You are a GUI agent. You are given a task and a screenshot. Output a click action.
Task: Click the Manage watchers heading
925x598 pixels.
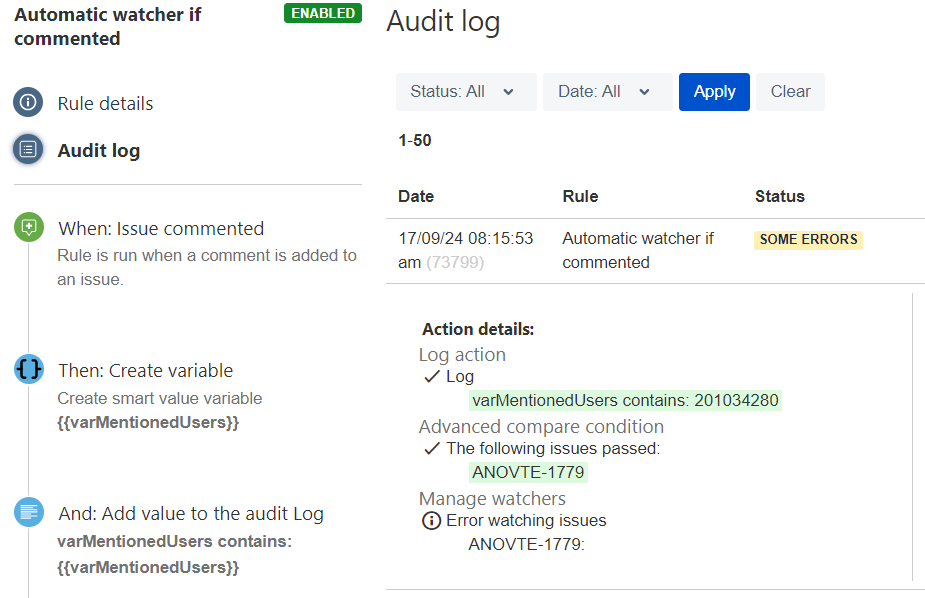492,499
